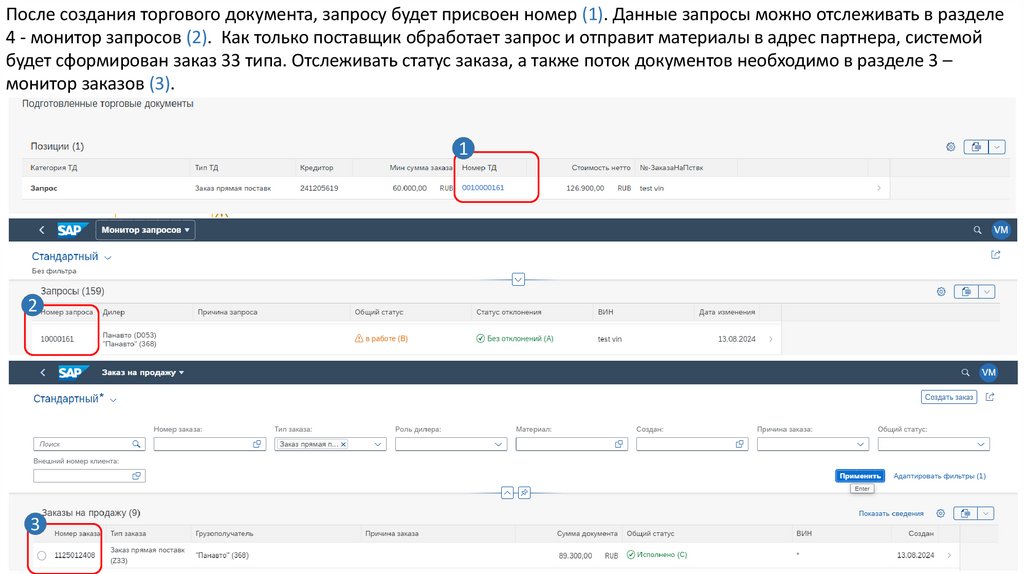Expand export options arrow in Позиции panel
This screenshot has height=574, width=1024.
pyautogui.click(x=997, y=147)
